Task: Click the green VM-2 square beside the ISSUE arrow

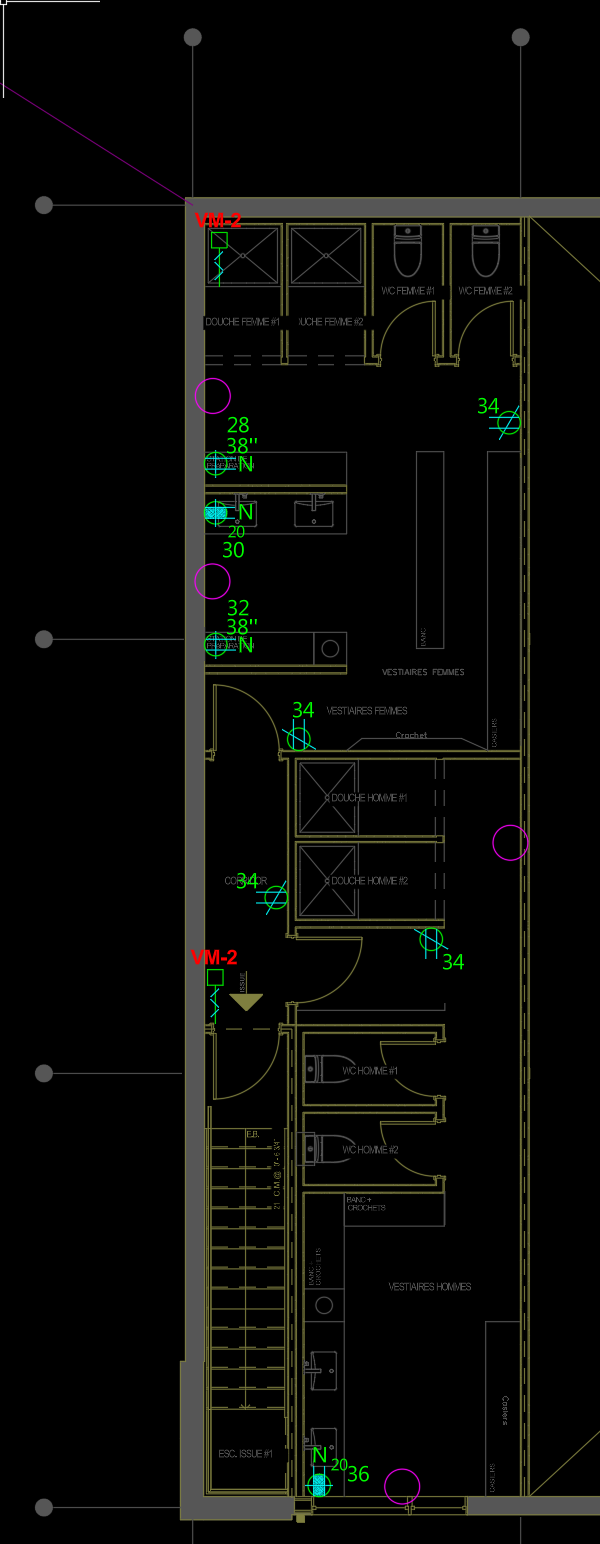Action: pos(215,977)
